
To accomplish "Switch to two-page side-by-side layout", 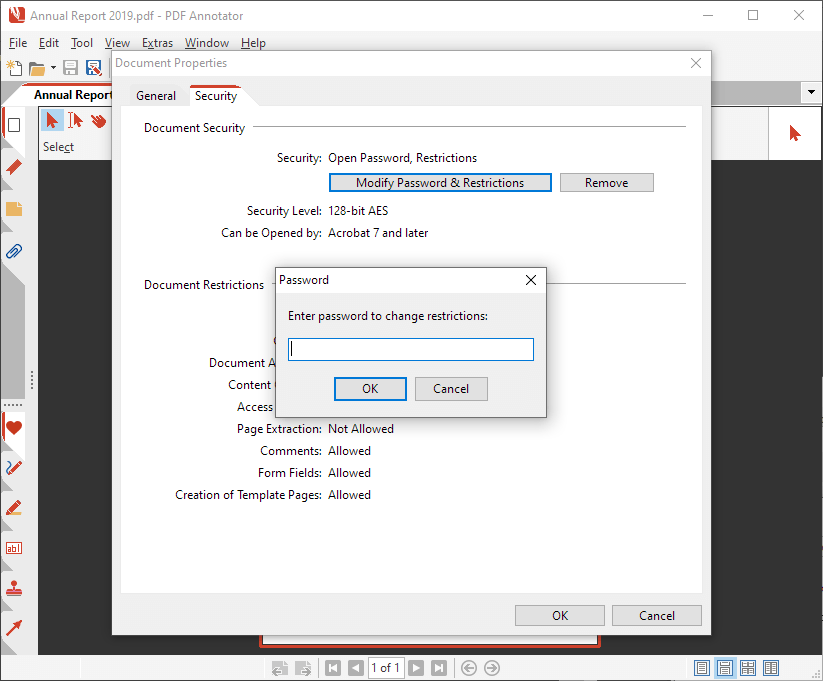I will pyautogui.click(x=770, y=668).
